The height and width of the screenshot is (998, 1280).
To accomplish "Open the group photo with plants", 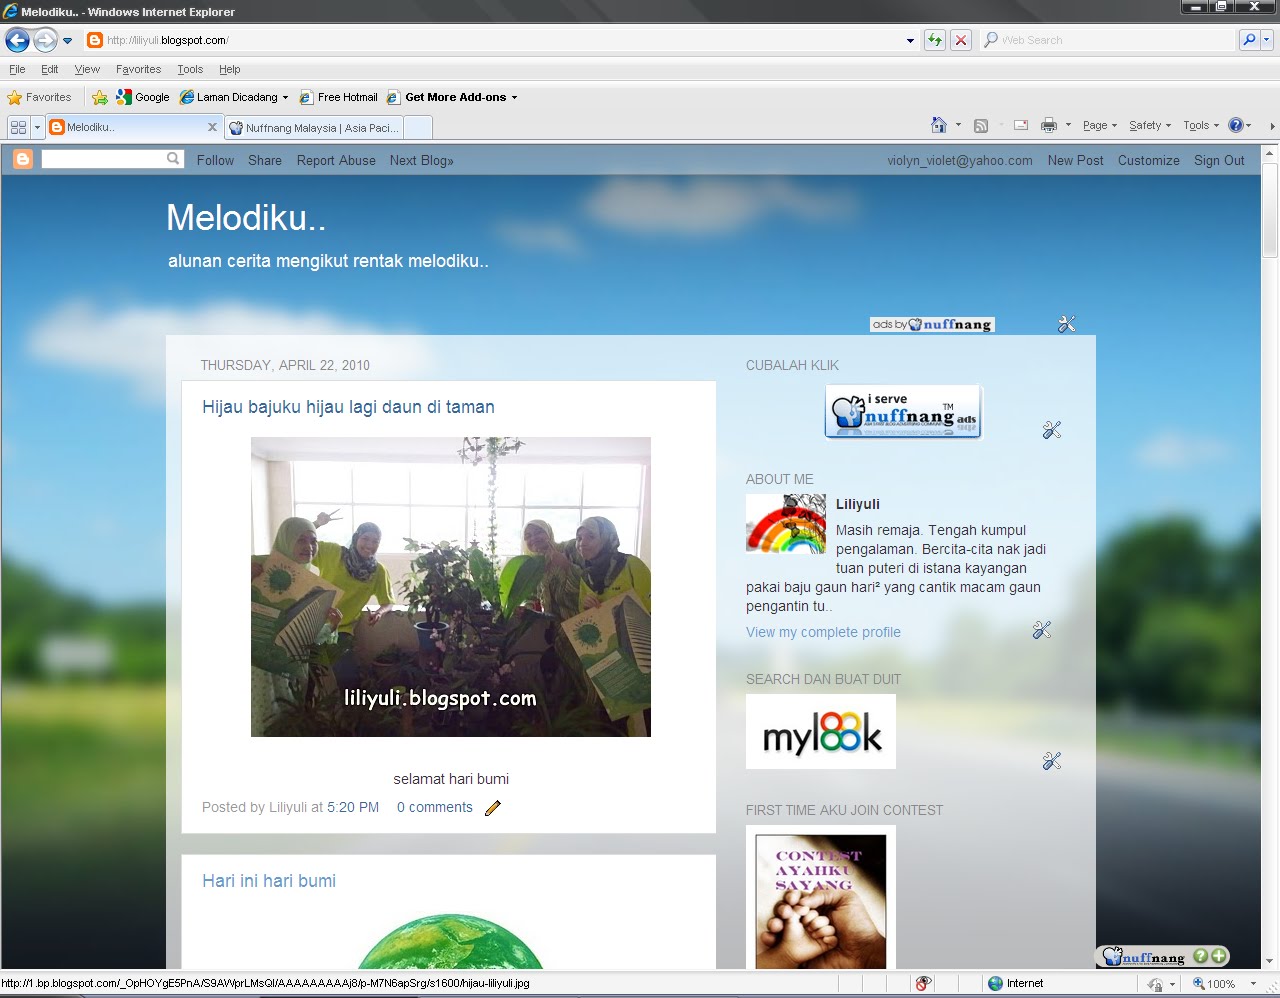I will (x=451, y=587).
